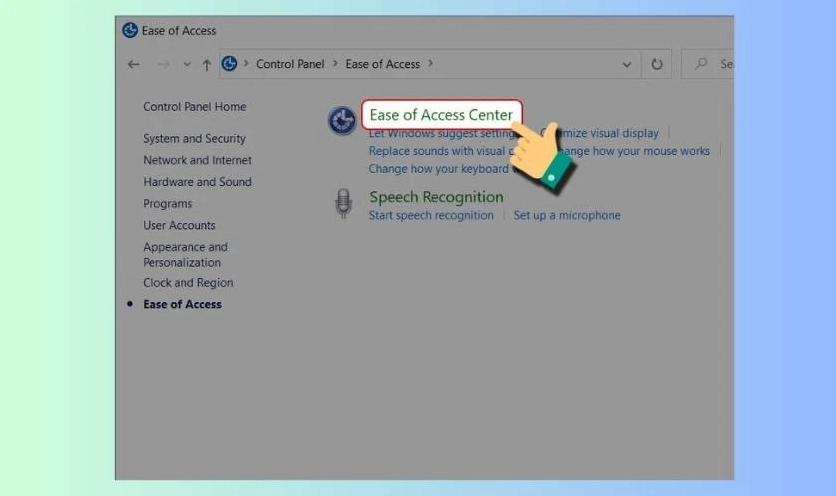
Task: Select Ease of Access in the sidebar
Action: click(x=182, y=304)
